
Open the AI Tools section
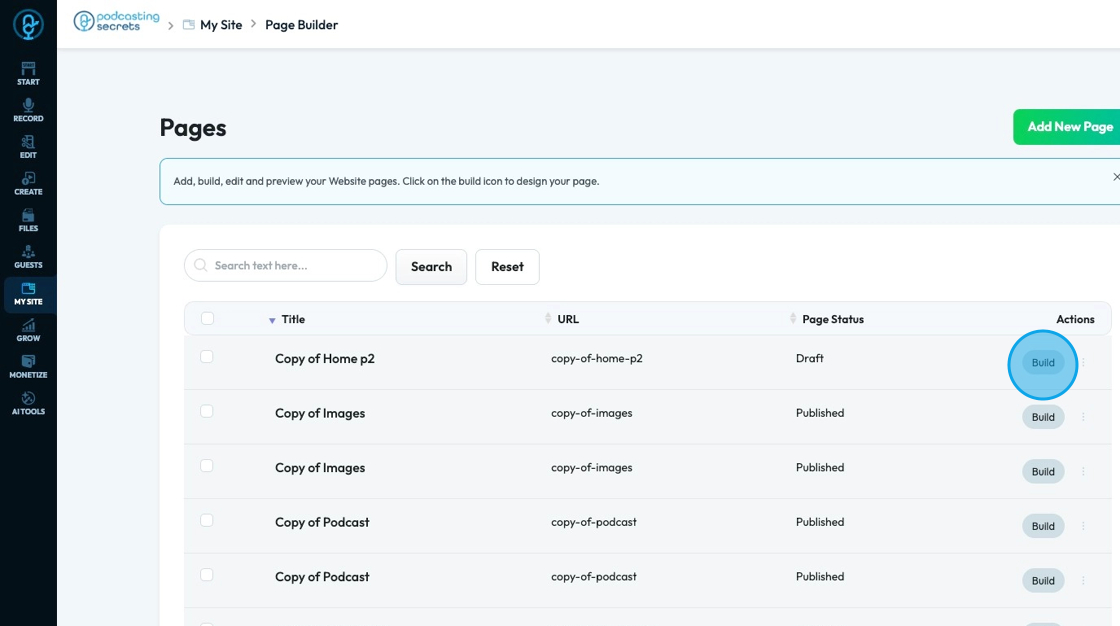click(28, 404)
